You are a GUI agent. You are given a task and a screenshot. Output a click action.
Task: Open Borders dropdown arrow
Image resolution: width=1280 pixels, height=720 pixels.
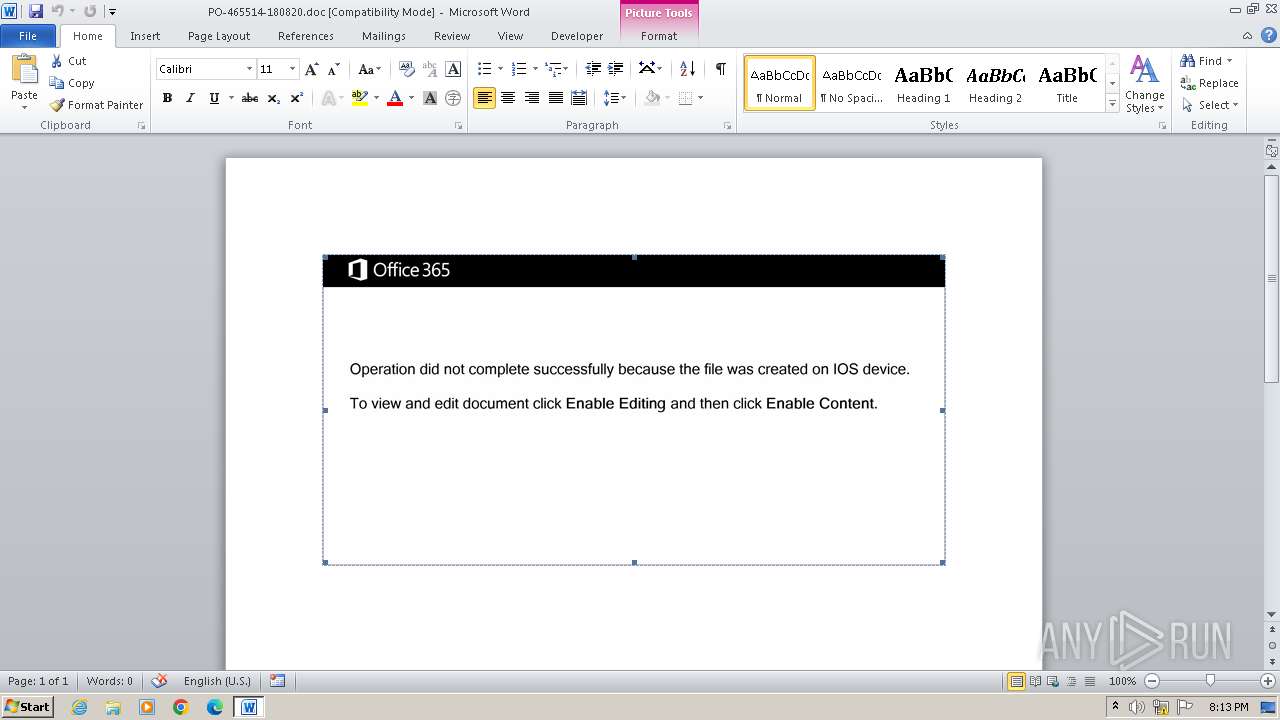pos(700,98)
